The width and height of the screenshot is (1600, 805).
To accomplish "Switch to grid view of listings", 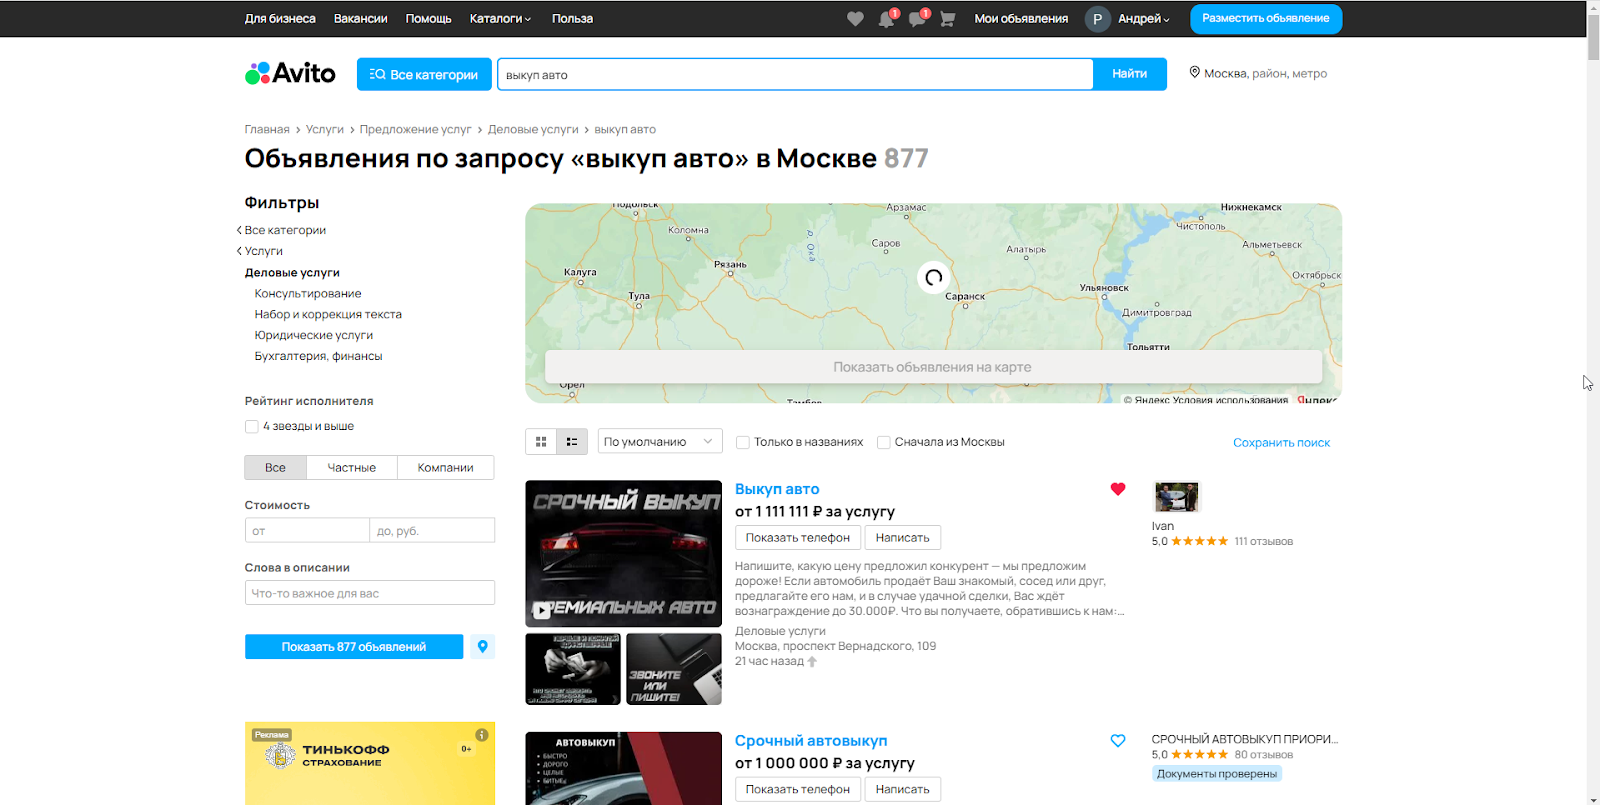I will [x=541, y=442].
